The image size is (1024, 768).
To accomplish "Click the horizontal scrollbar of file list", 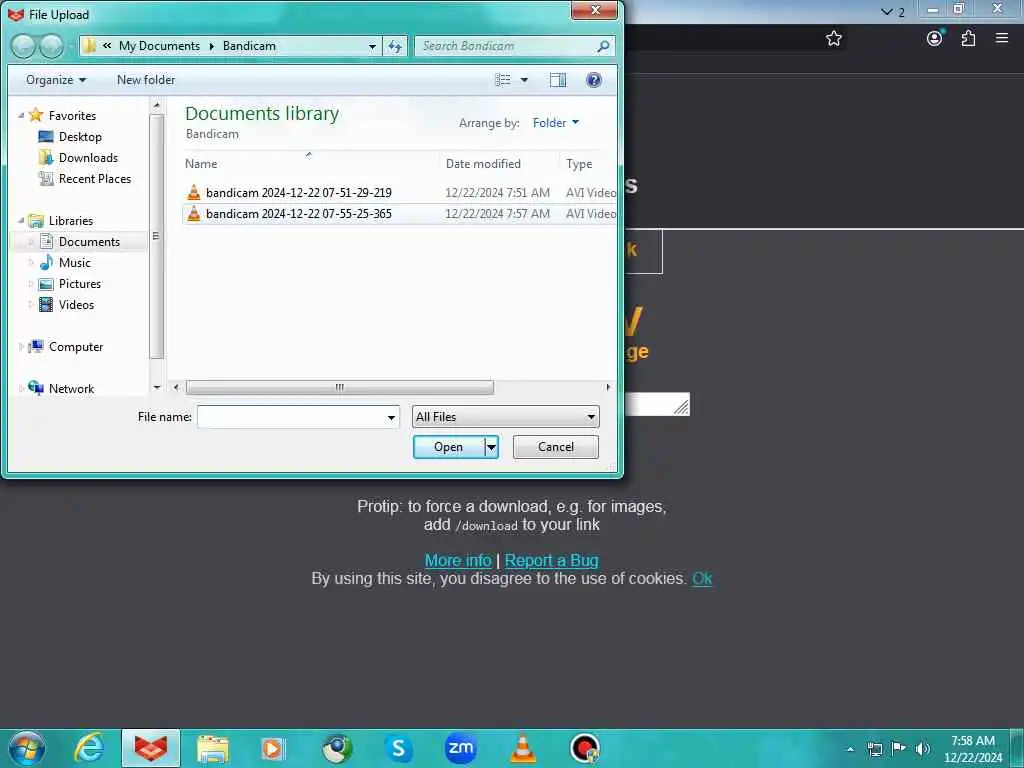I will (340, 387).
